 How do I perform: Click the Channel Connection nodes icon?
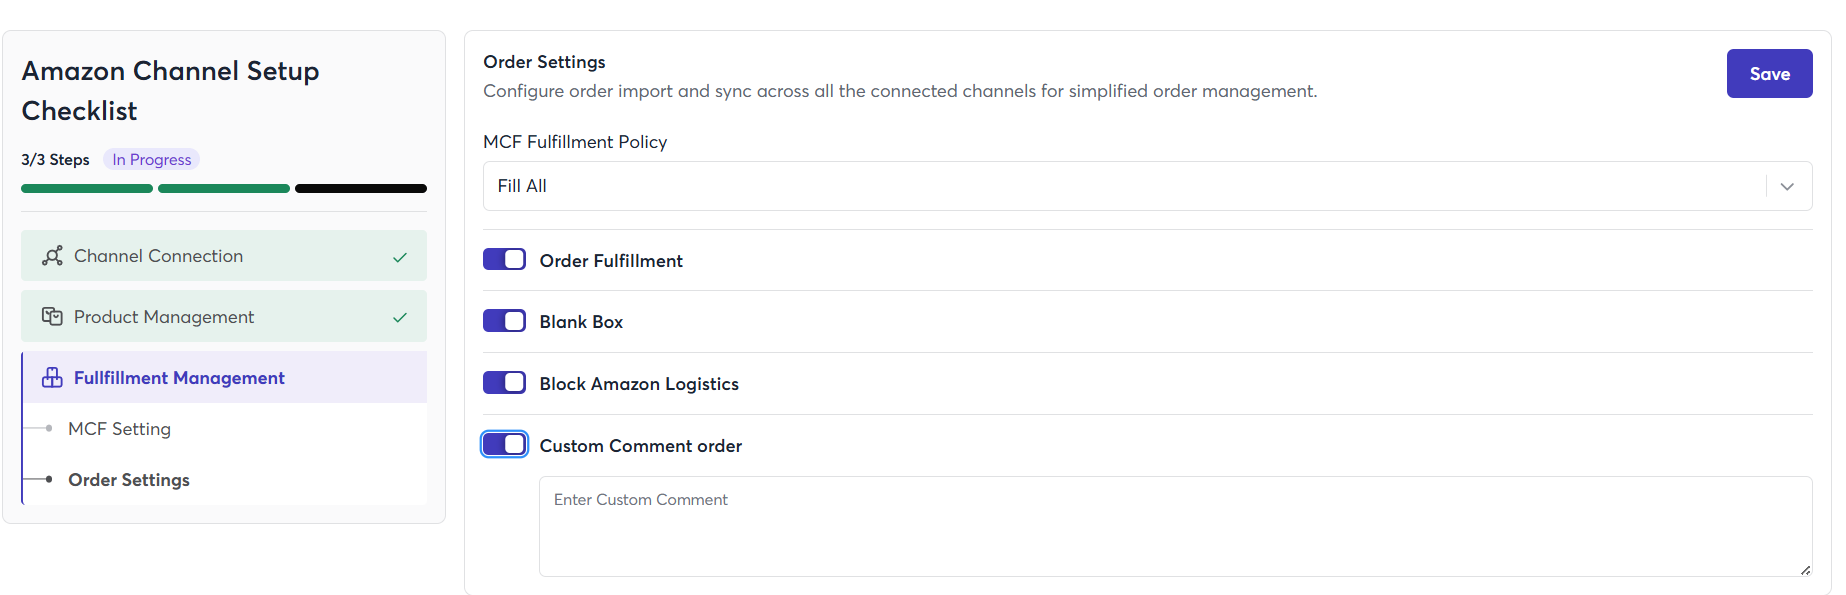(53, 256)
